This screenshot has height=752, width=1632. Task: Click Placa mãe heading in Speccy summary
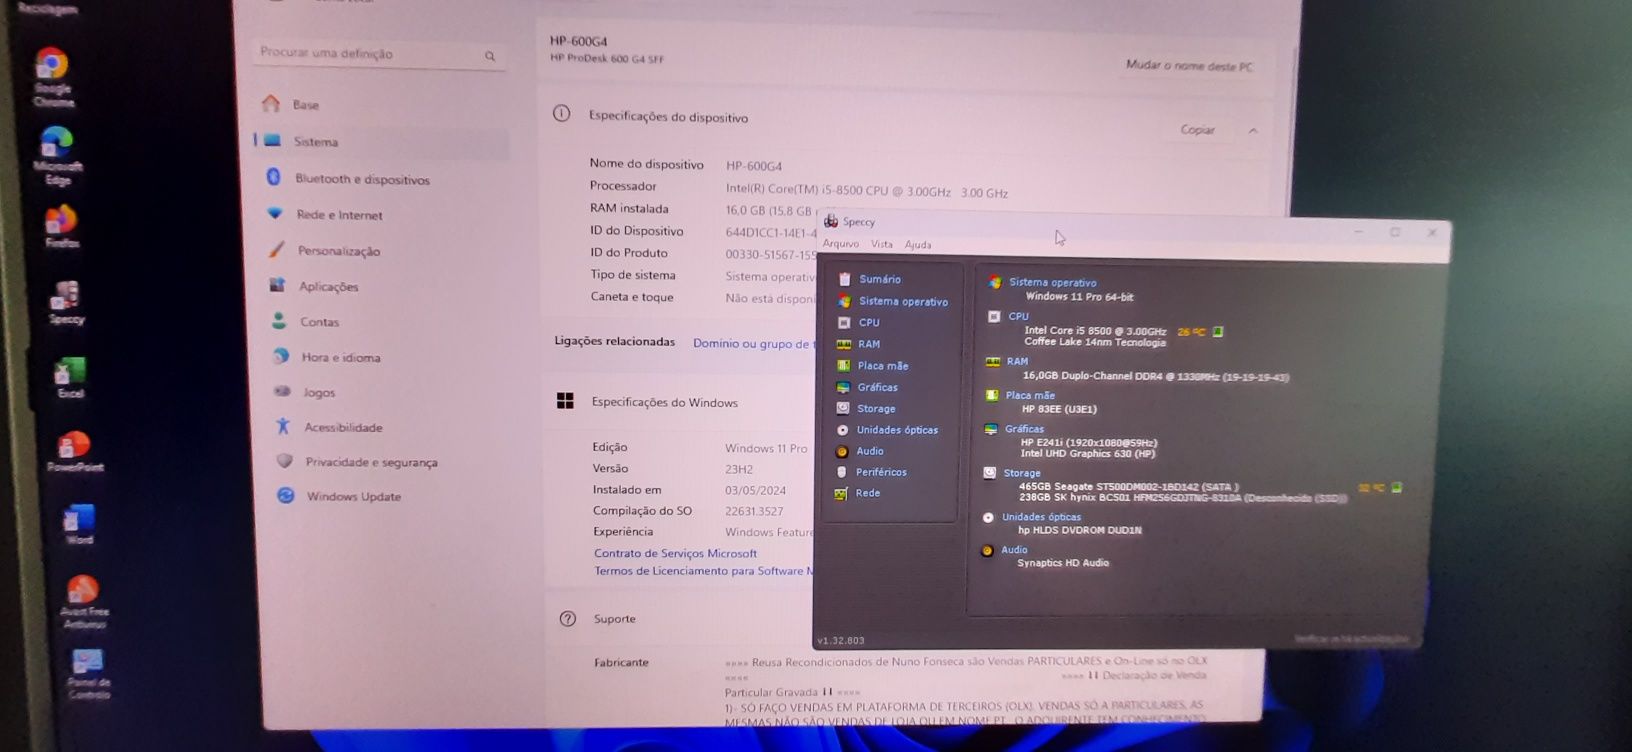1030,395
